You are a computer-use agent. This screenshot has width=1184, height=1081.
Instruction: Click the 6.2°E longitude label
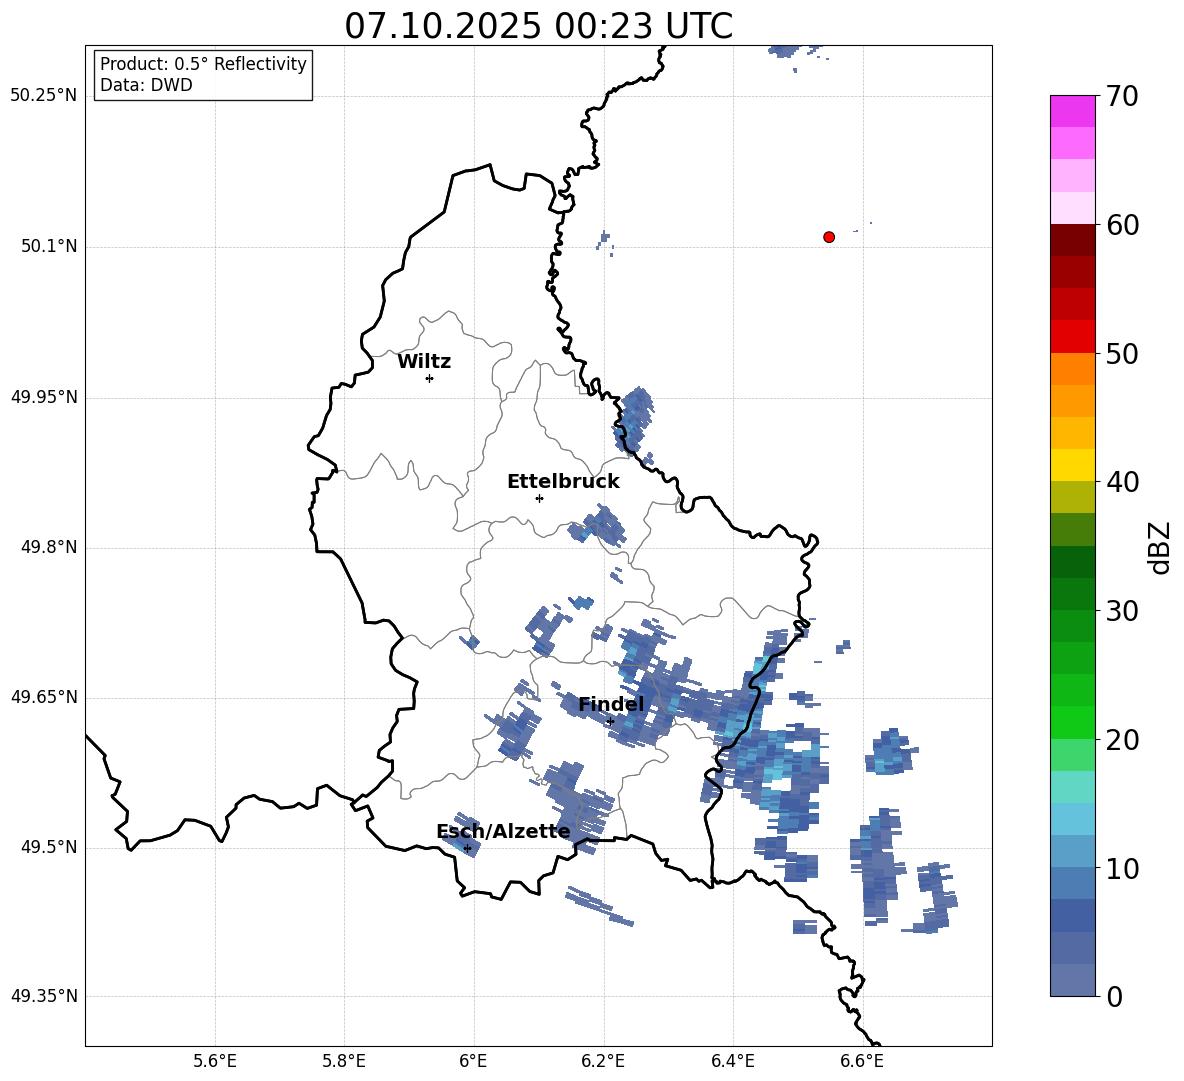603,1061
